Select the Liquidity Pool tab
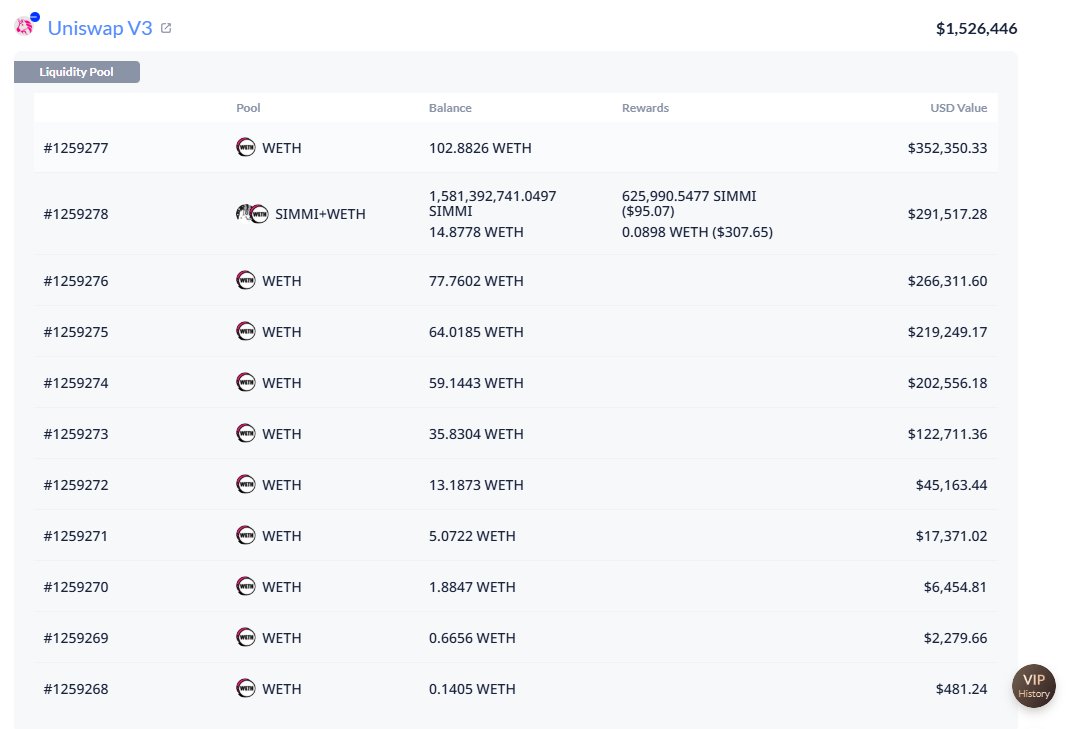Viewport: 1073px width, 729px height. click(x=77, y=72)
